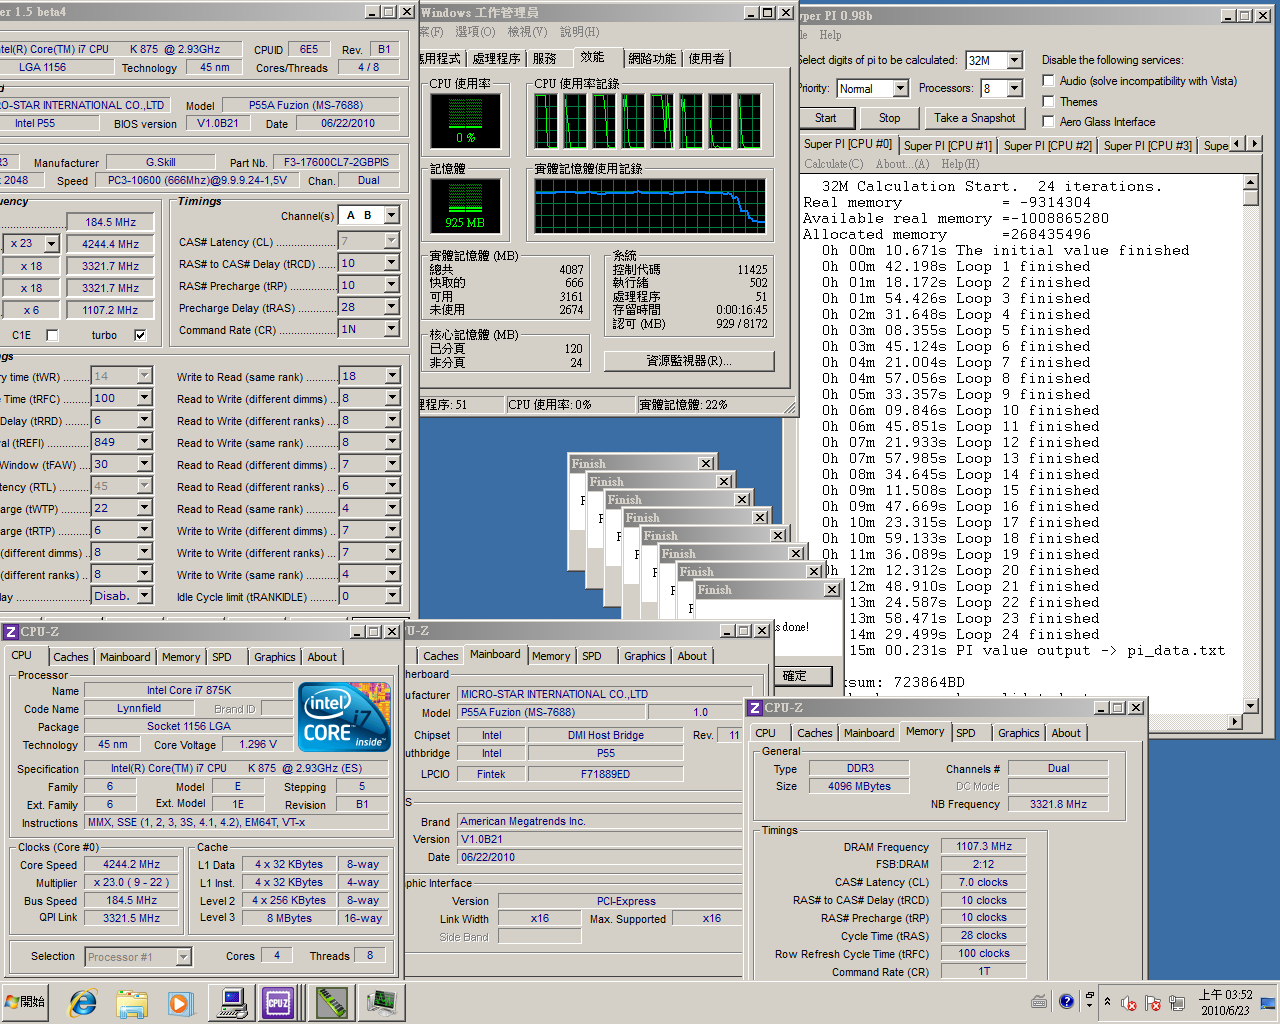Check the Themes service checkbox
This screenshot has width=1280, height=1024.
[1048, 102]
